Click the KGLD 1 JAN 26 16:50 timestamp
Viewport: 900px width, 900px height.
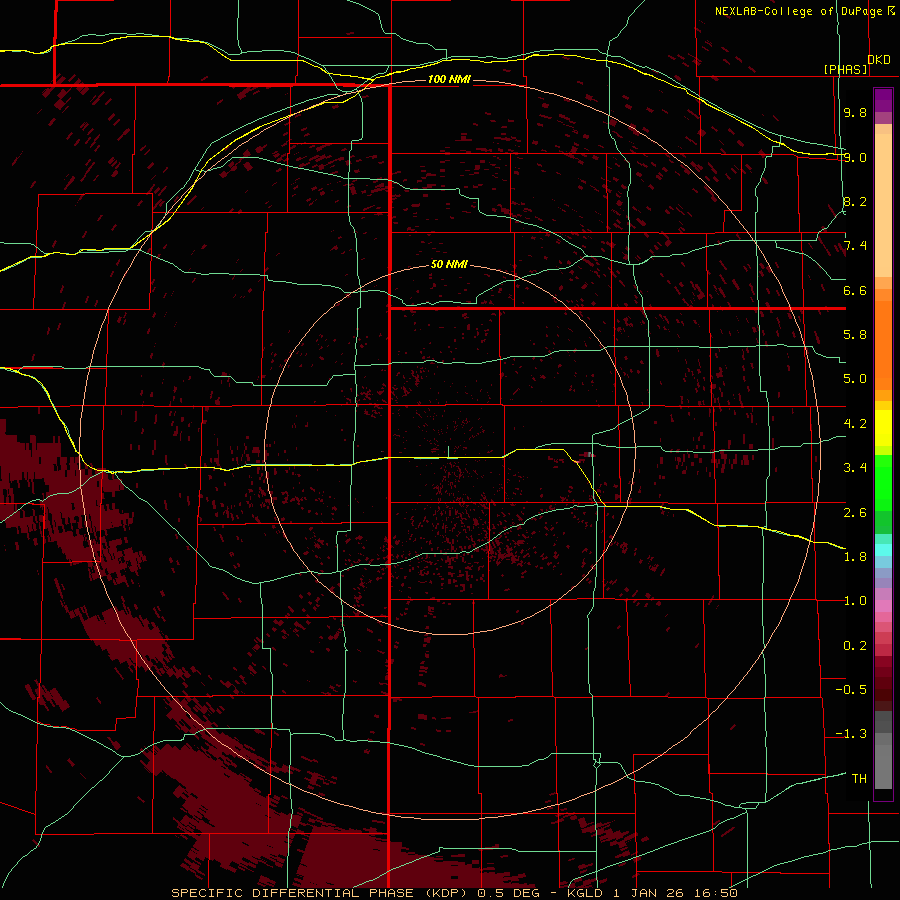tap(653, 893)
